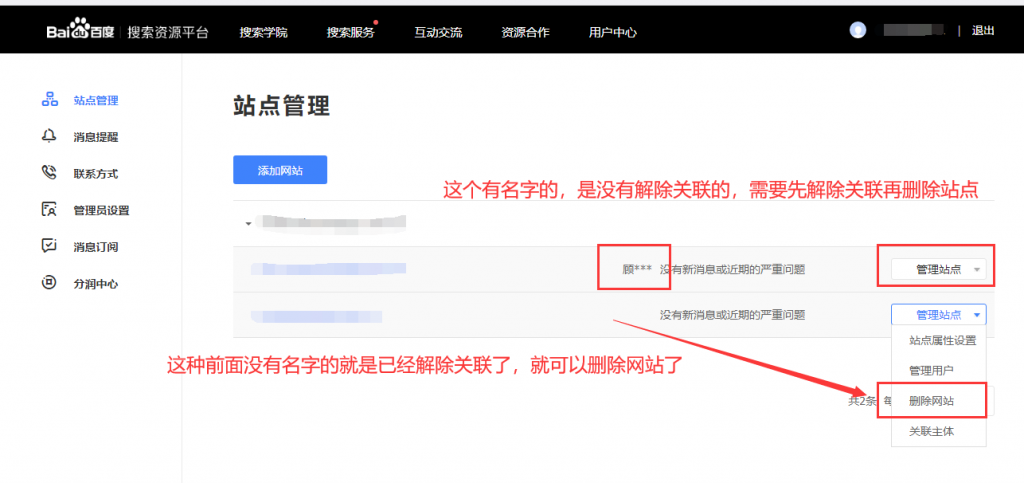Collapse the blurred site group triangle
This screenshot has height=483, width=1024.
pyautogui.click(x=248, y=224)
